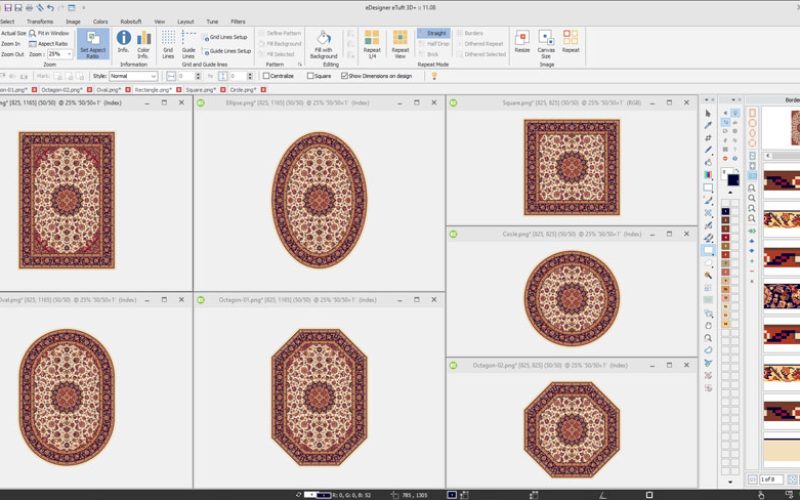Click the Guide Lines Setup button
Screen dimensions: 800x500
pos(227,50)
